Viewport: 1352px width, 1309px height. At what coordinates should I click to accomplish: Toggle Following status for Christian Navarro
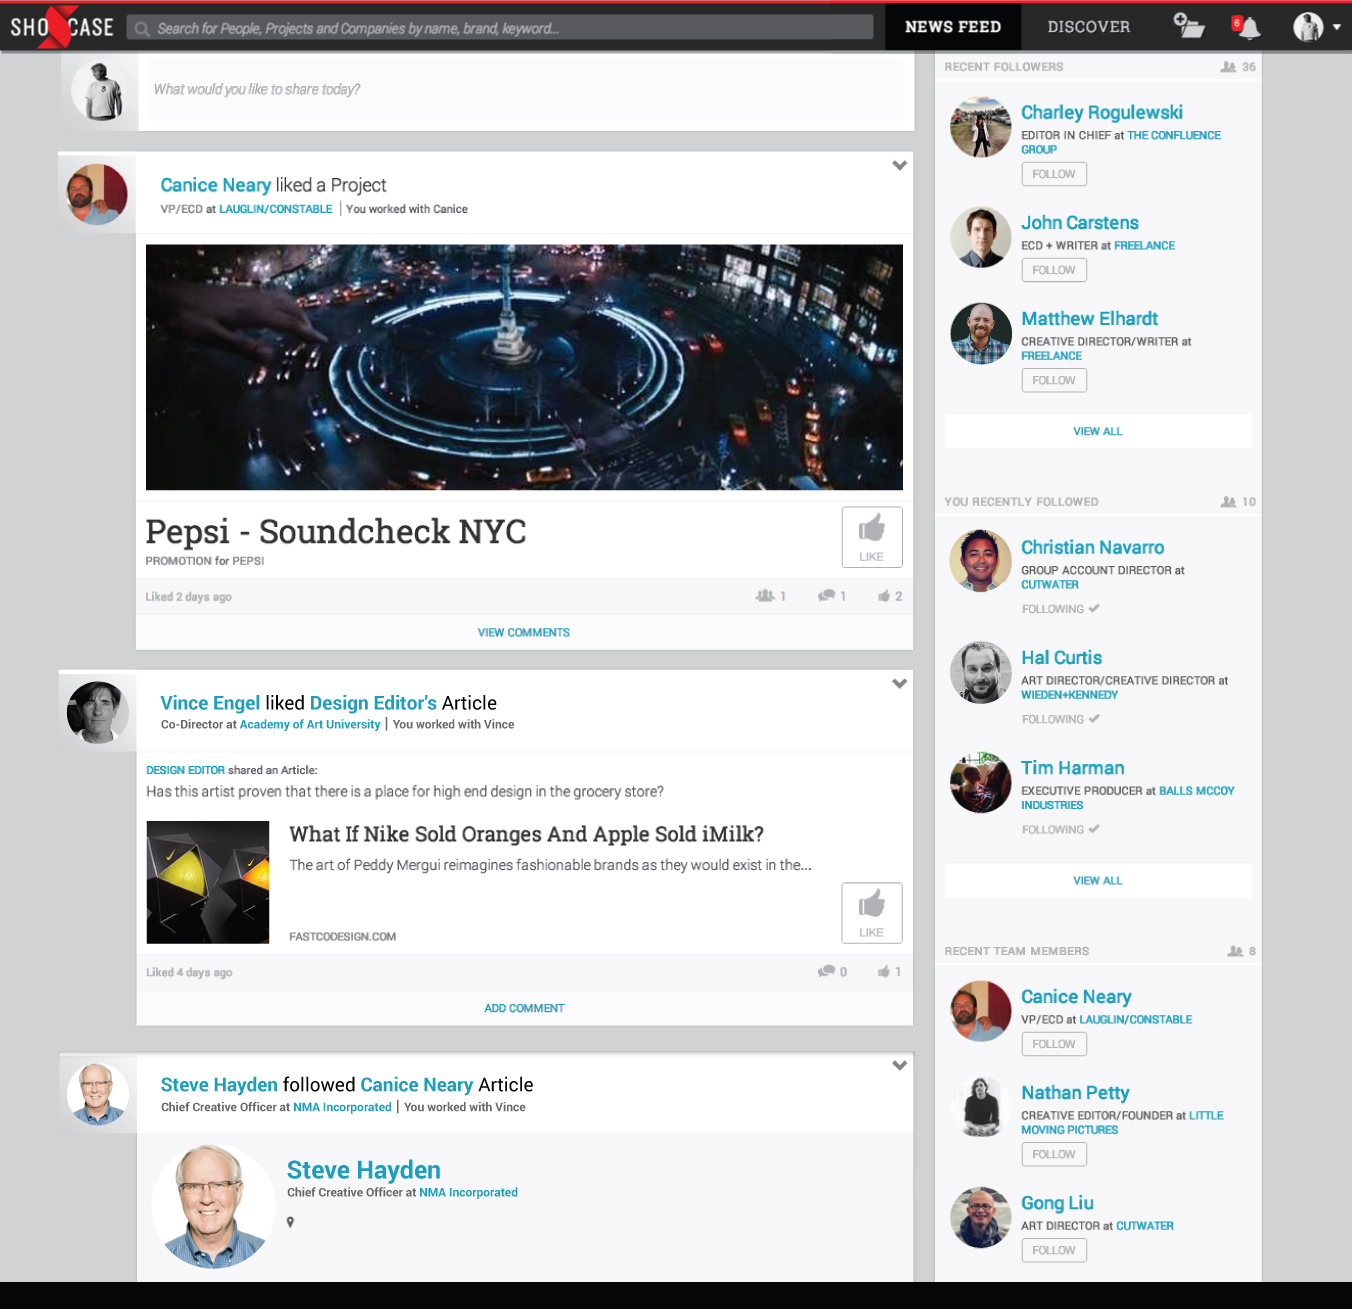click(1060, 609)
